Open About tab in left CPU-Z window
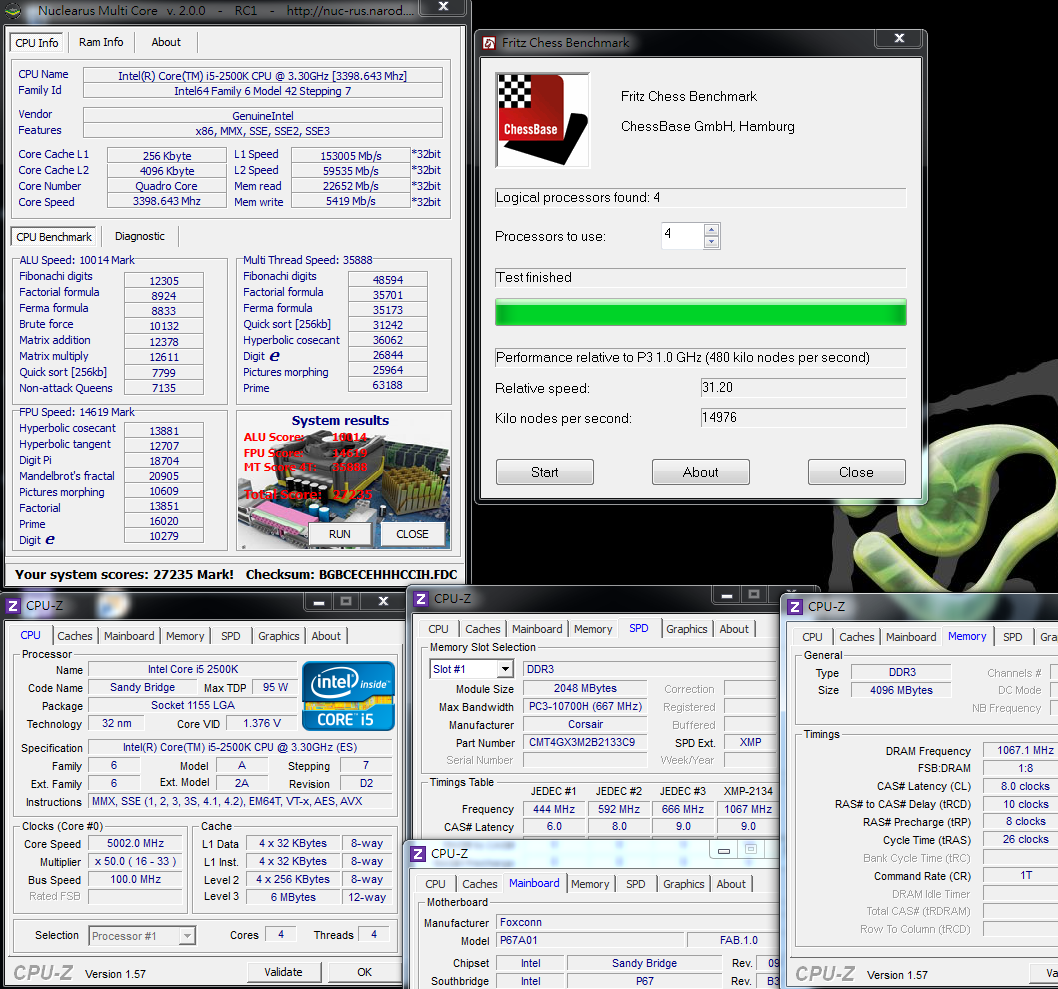This screenshot has width=1058, height=989. (326, 635)
